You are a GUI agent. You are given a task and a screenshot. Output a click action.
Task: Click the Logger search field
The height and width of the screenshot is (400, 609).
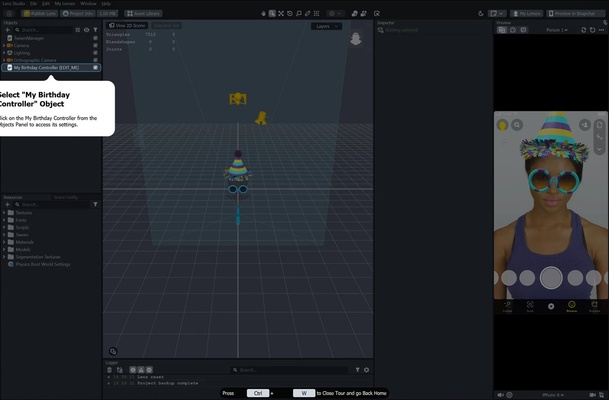289,370
